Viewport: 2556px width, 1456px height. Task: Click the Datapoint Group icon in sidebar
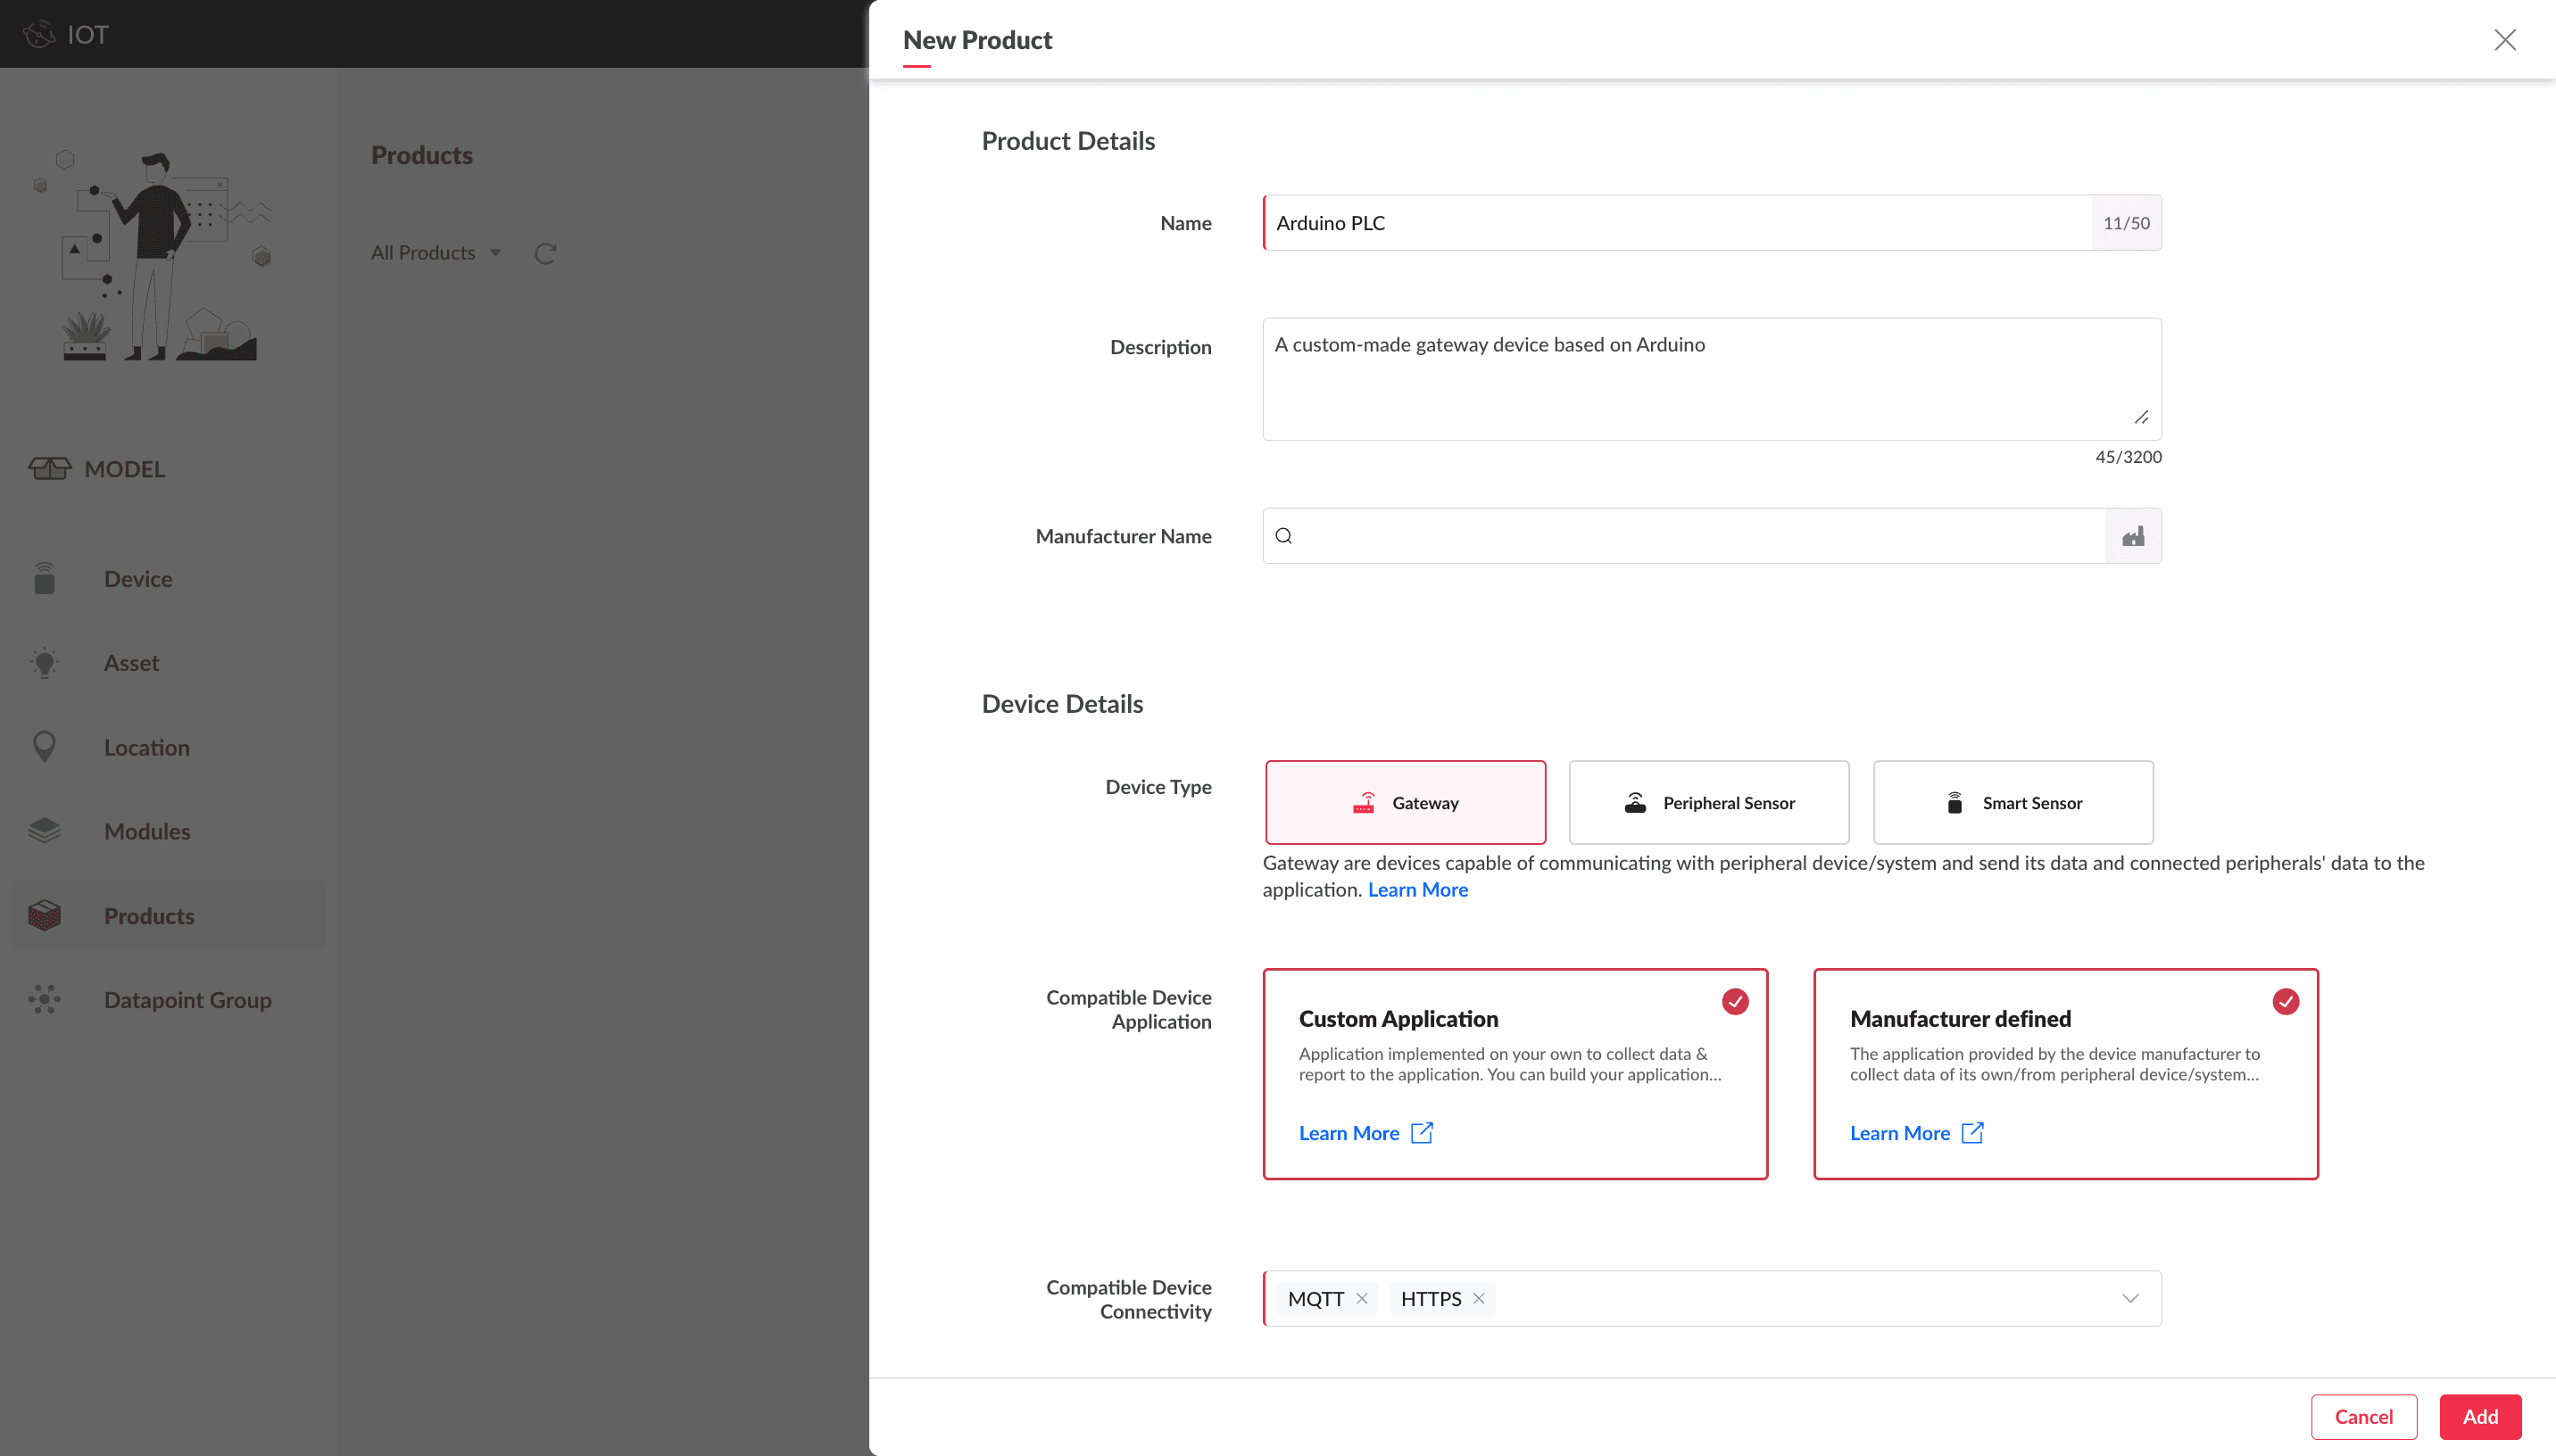click(45, 1000)
